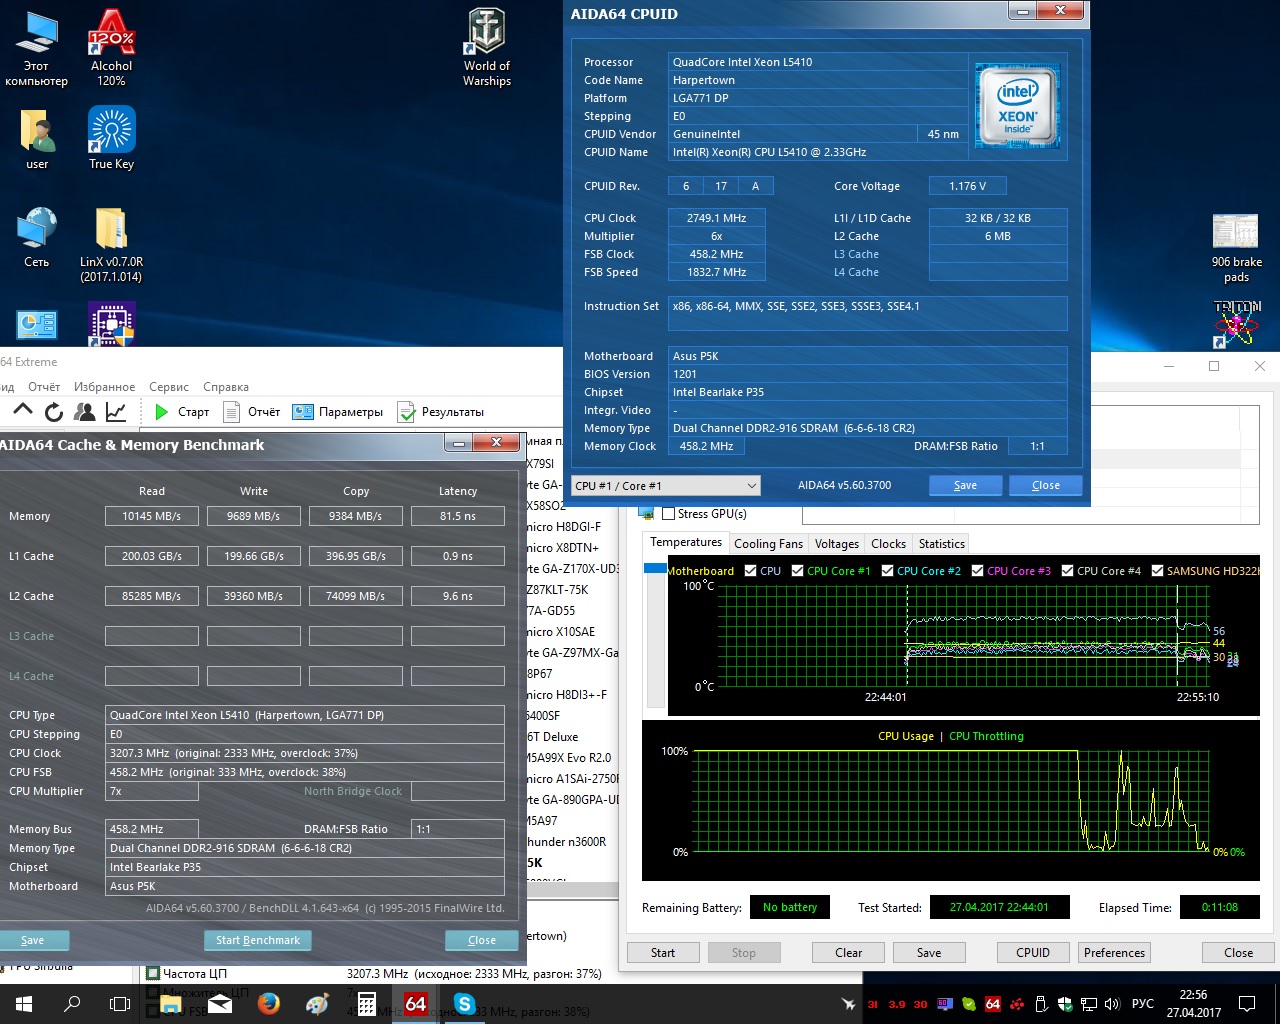This screenshot has height=1024, width=1280.
Task: Switch to the Temperatures tab
Action: tap(686, 542)
